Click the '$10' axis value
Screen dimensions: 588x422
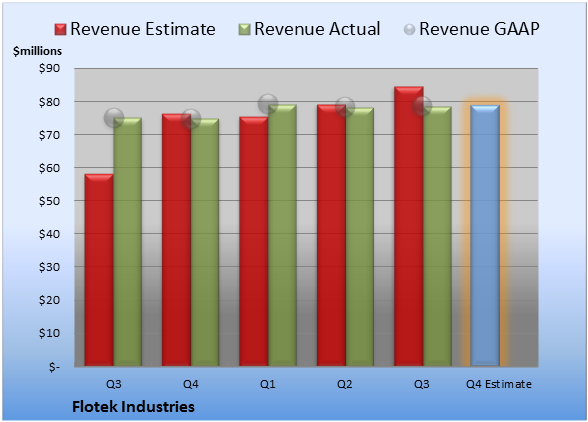49,333
